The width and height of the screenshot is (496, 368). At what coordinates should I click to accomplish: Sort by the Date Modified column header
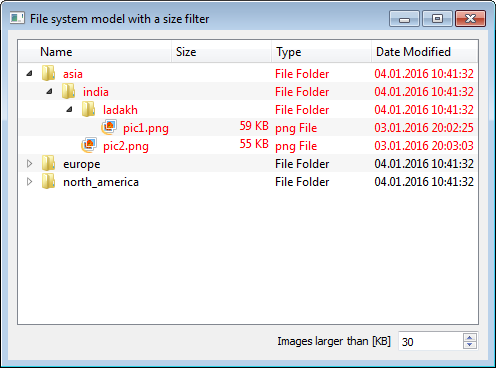(425, 52)
